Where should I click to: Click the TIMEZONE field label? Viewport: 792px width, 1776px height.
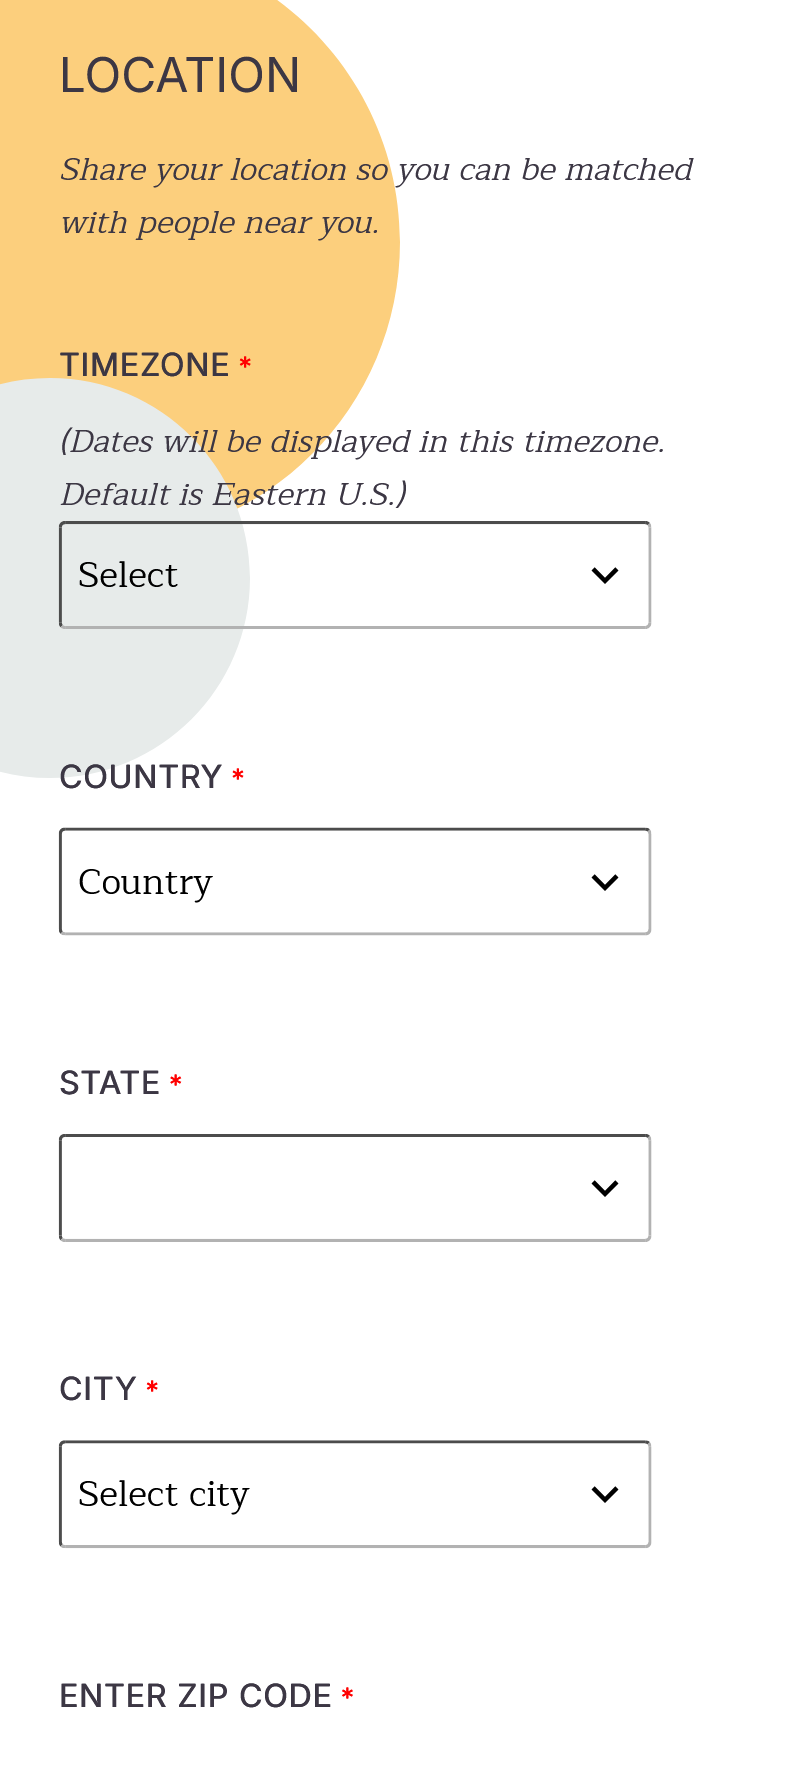tap(145, 365)
